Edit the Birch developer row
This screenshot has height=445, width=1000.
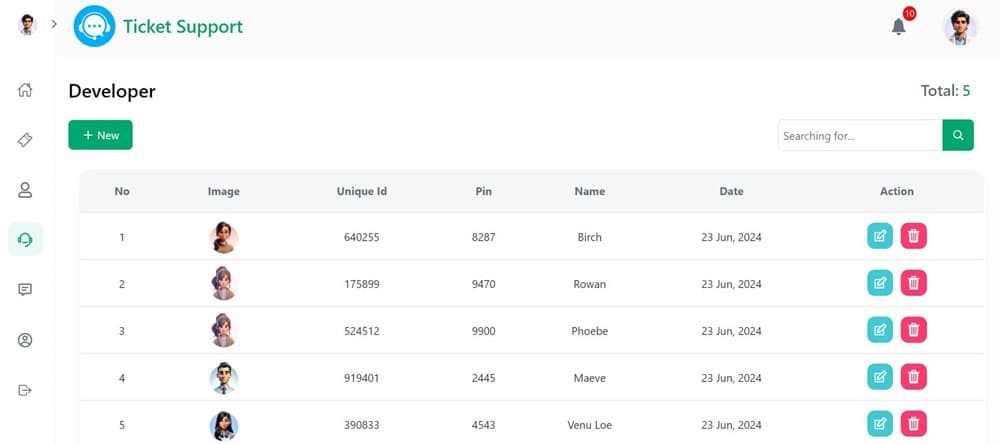pos(880,236)
